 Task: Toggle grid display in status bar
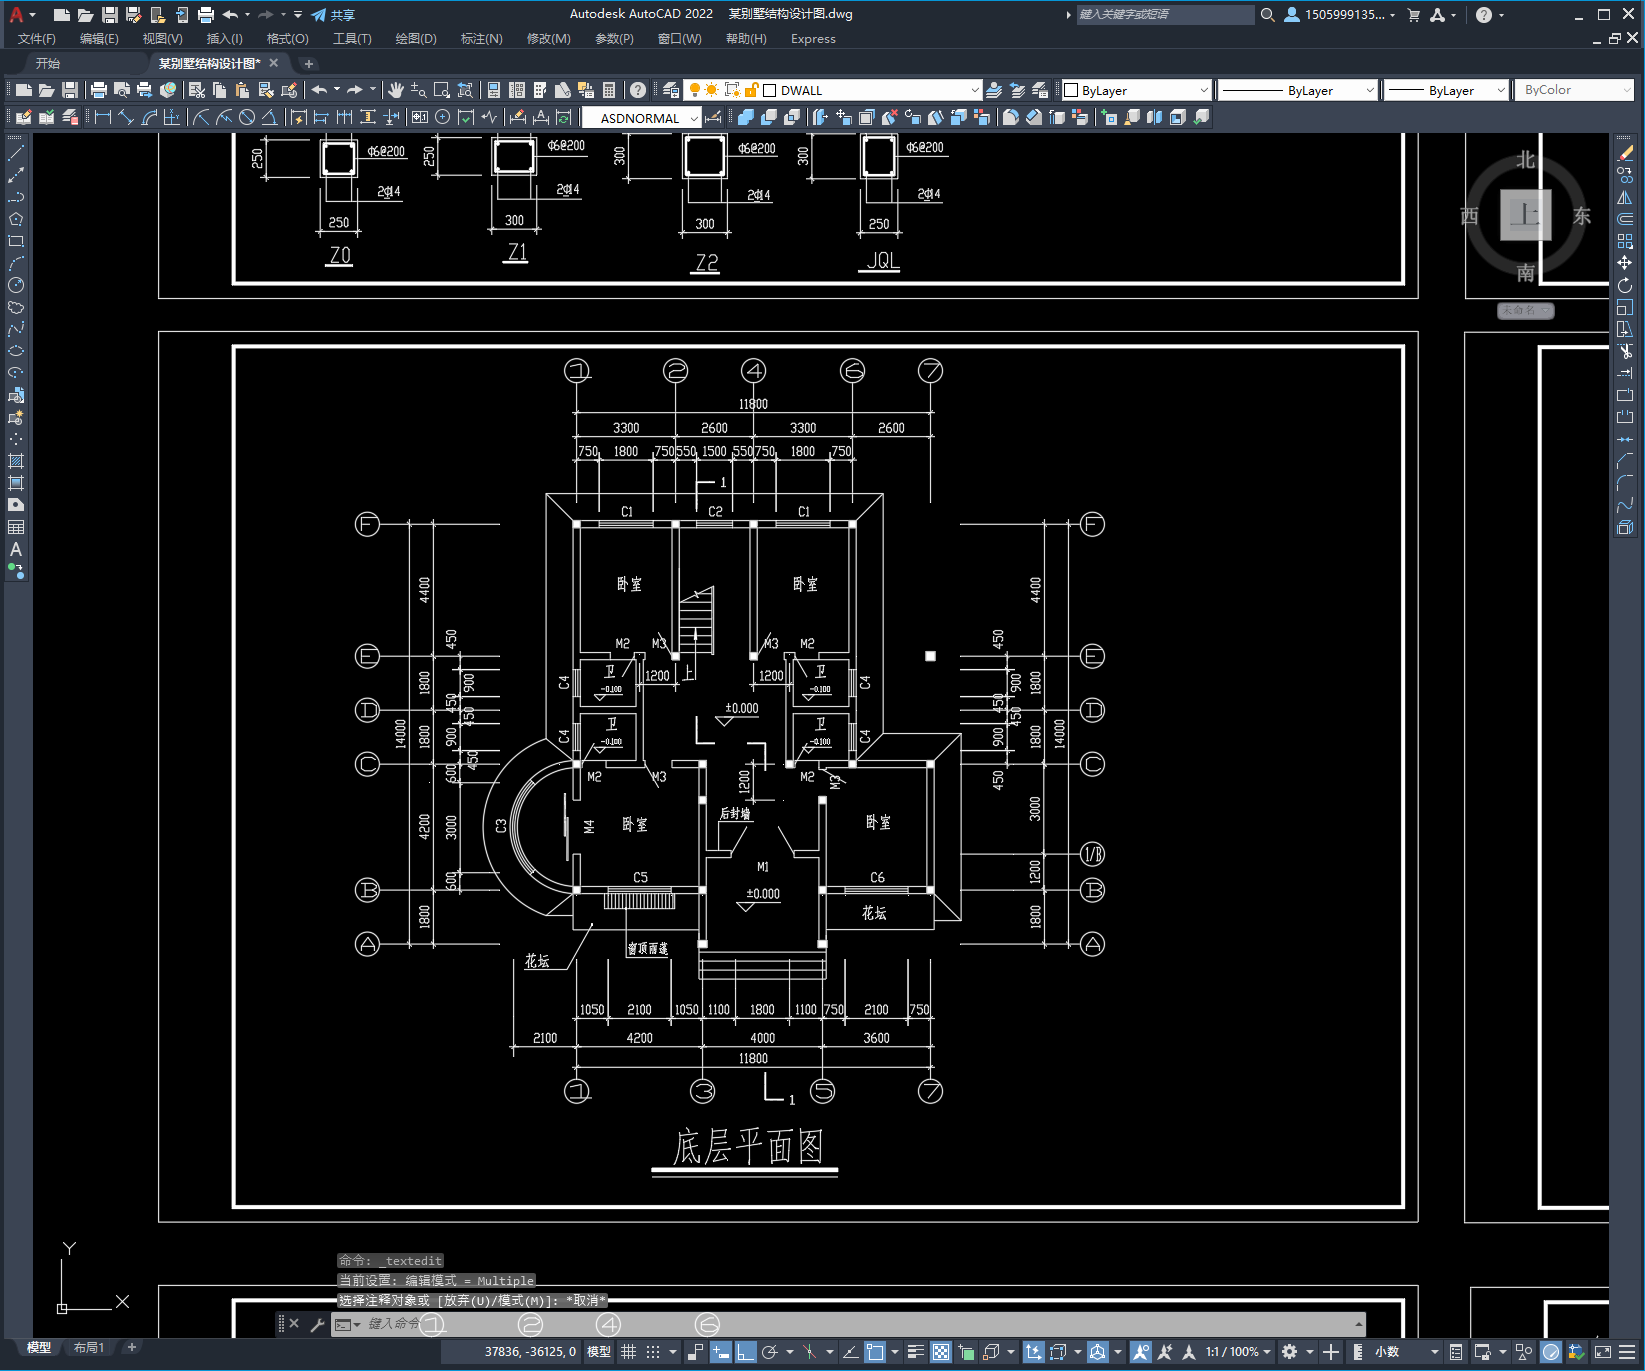point(629,1352)
